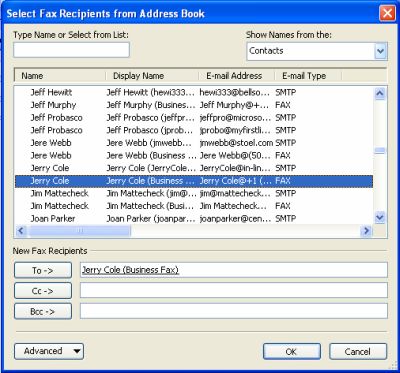
Task: Click the horizontal scrollbar thumb
Action: tap(80, 230)
